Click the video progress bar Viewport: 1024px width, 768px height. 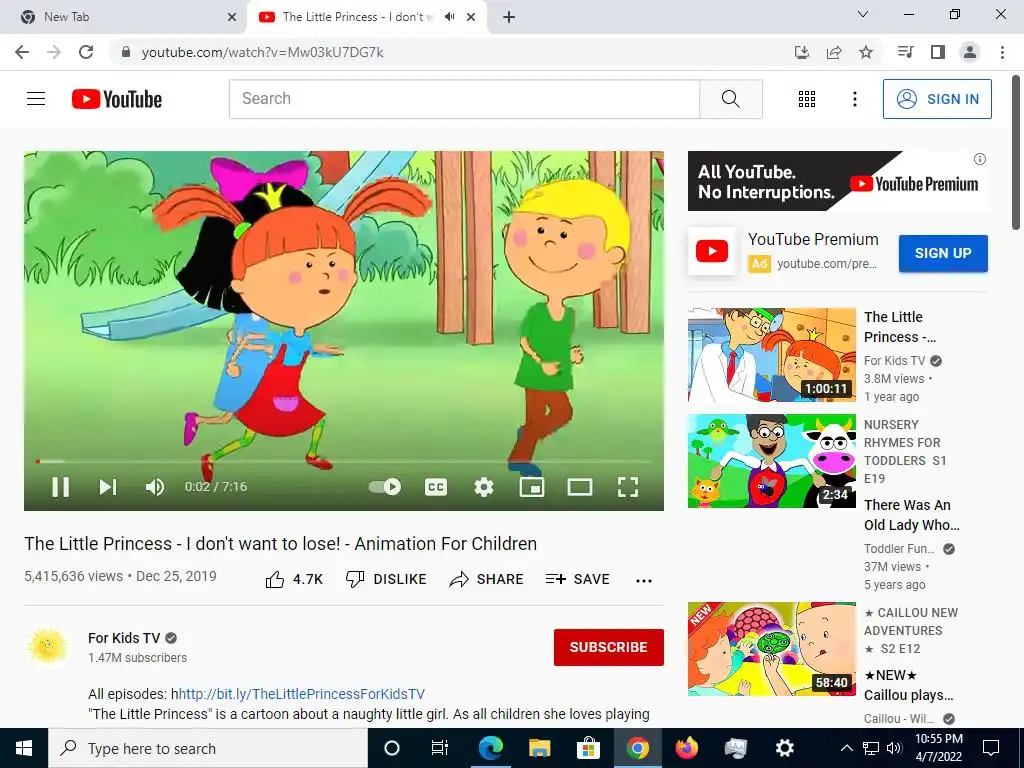(344, 461)
